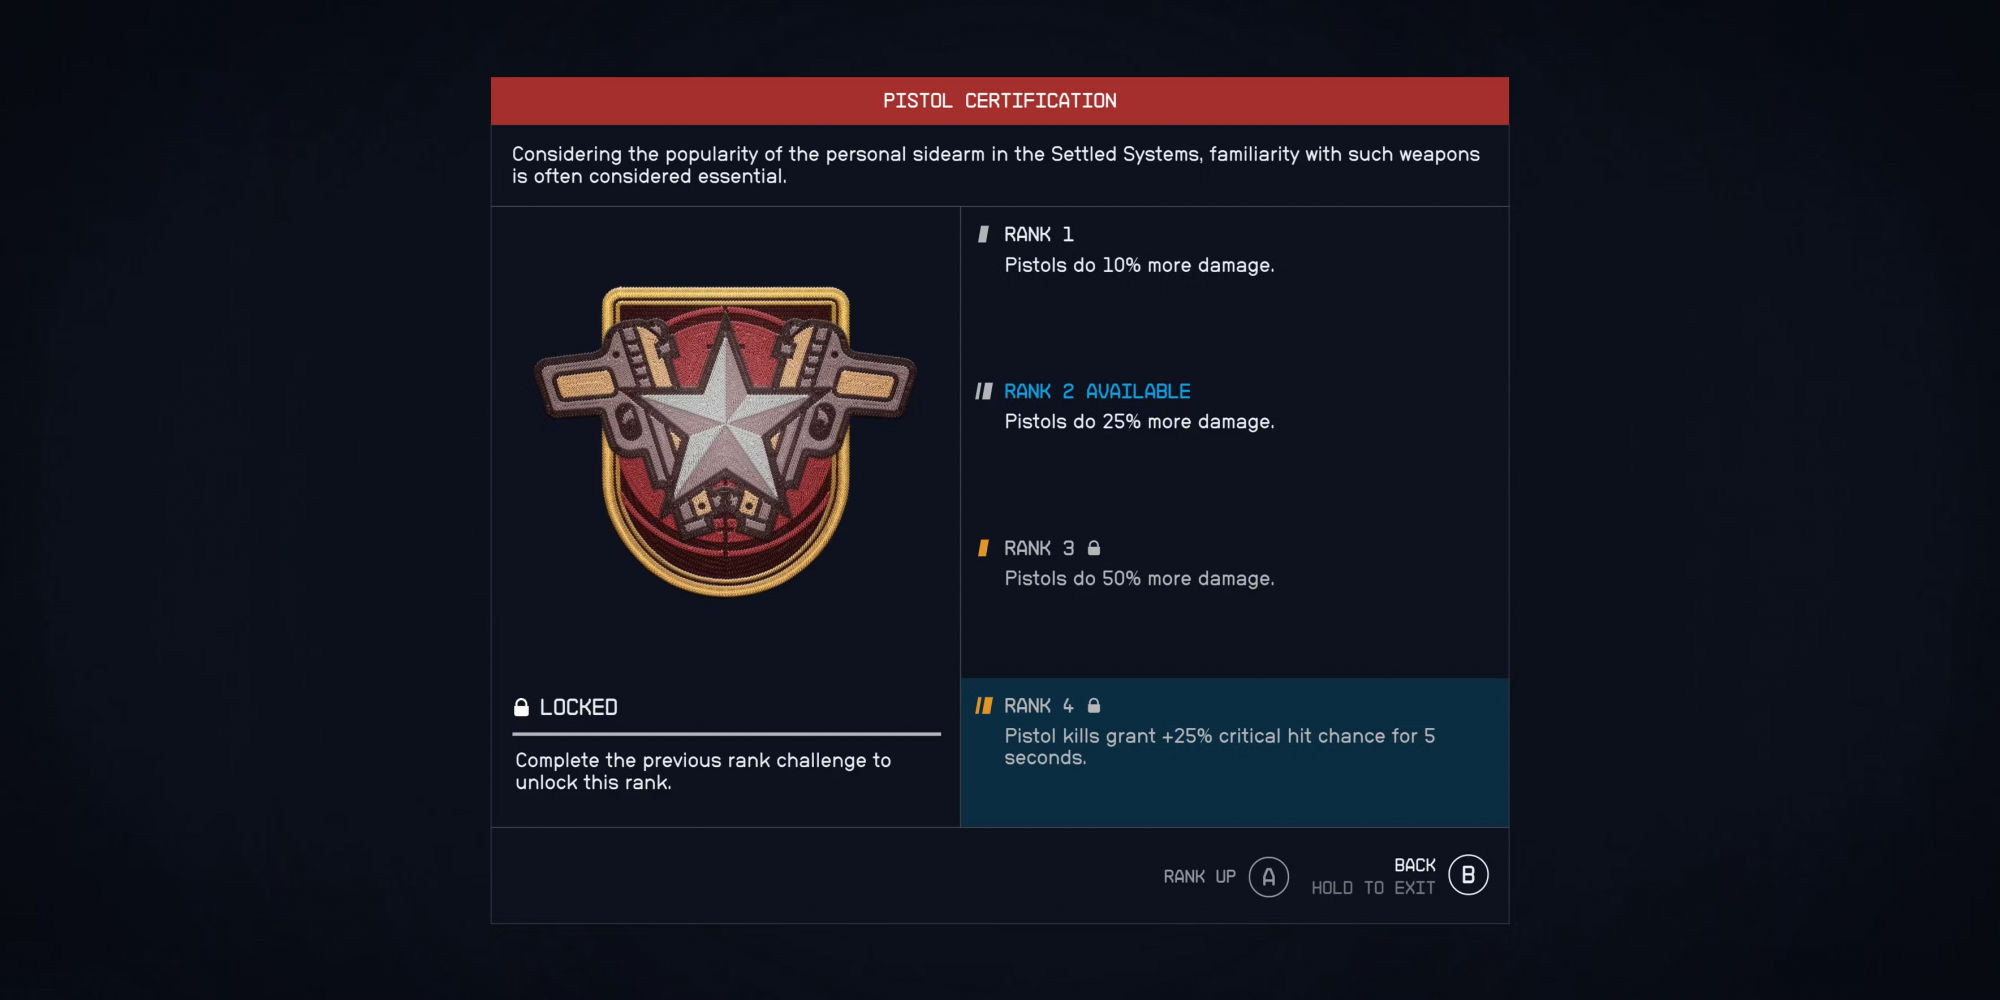Click the A button icon for Rank Up
Viewport: 2000px width, 1000px height.
pos(1268,877)
